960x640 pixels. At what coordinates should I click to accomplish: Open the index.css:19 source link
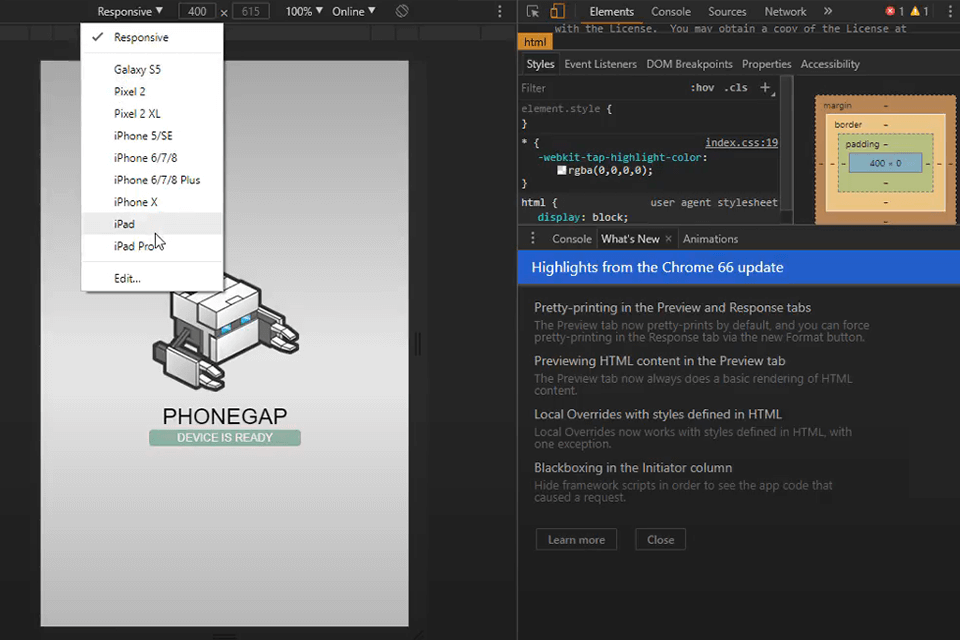(741, 143)
